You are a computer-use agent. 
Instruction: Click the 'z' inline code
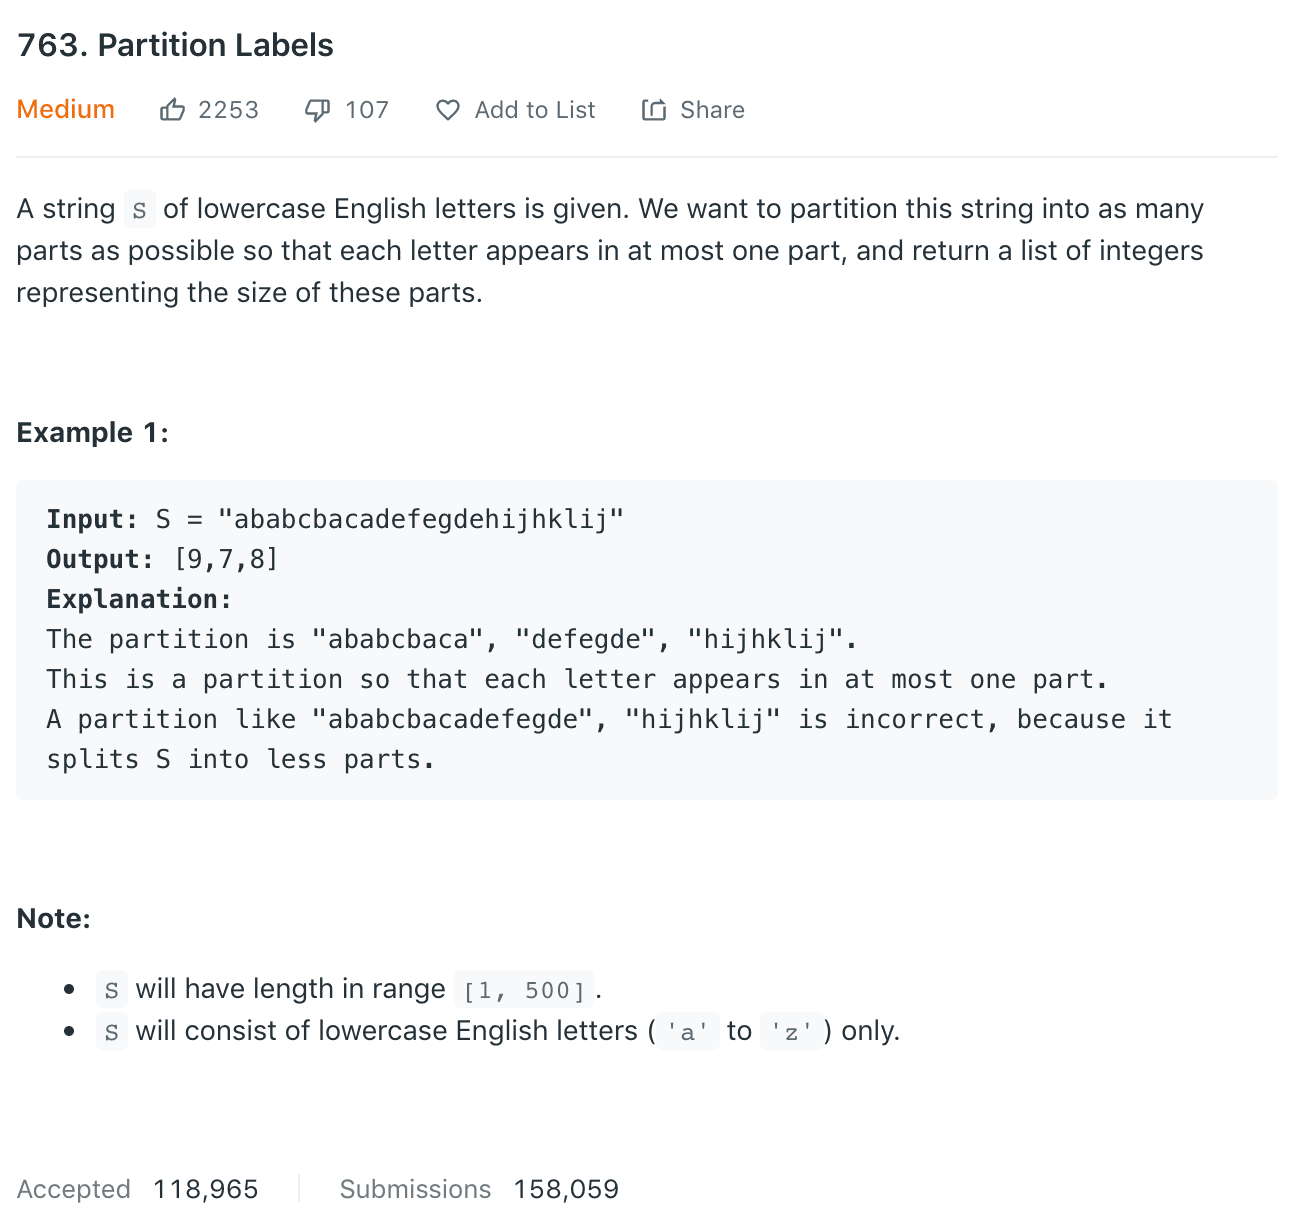click(x=791, y=1032)
